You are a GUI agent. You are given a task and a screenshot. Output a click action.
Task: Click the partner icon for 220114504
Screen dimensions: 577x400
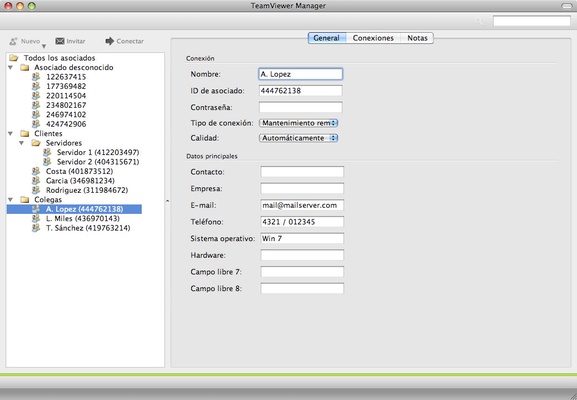[36, 96]
